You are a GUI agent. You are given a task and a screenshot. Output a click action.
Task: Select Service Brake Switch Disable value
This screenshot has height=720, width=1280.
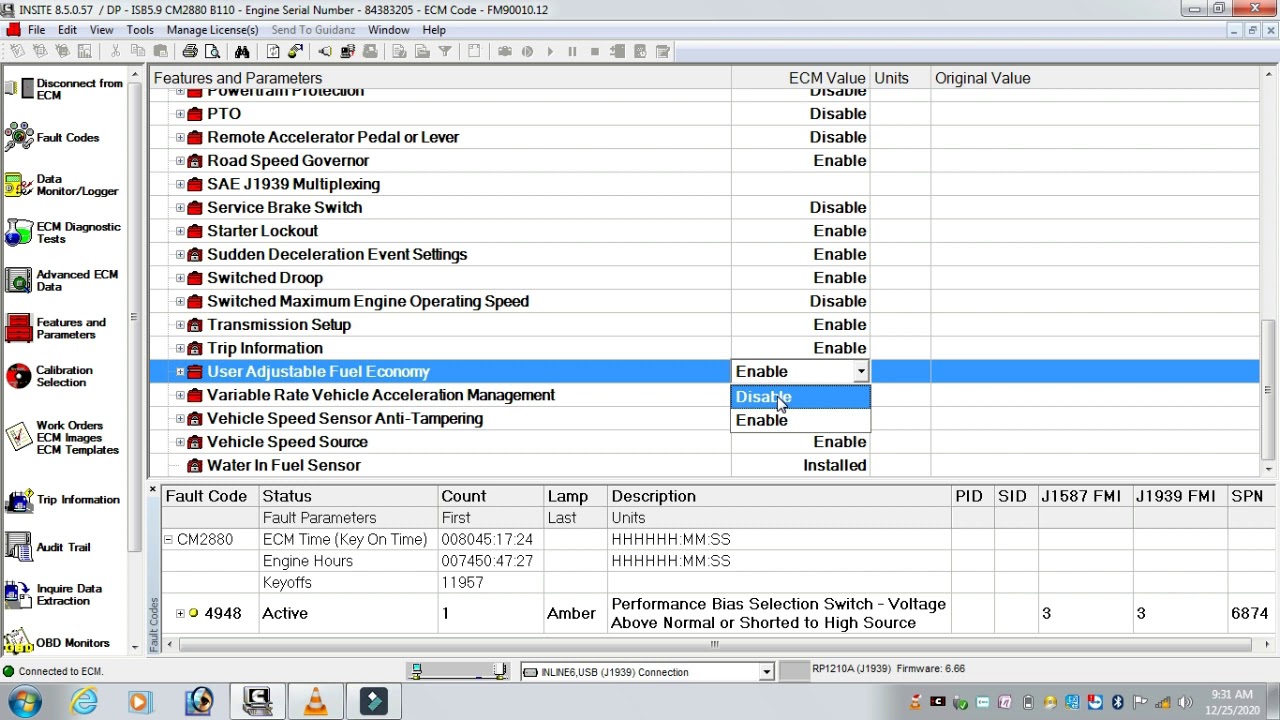(837, 208)
